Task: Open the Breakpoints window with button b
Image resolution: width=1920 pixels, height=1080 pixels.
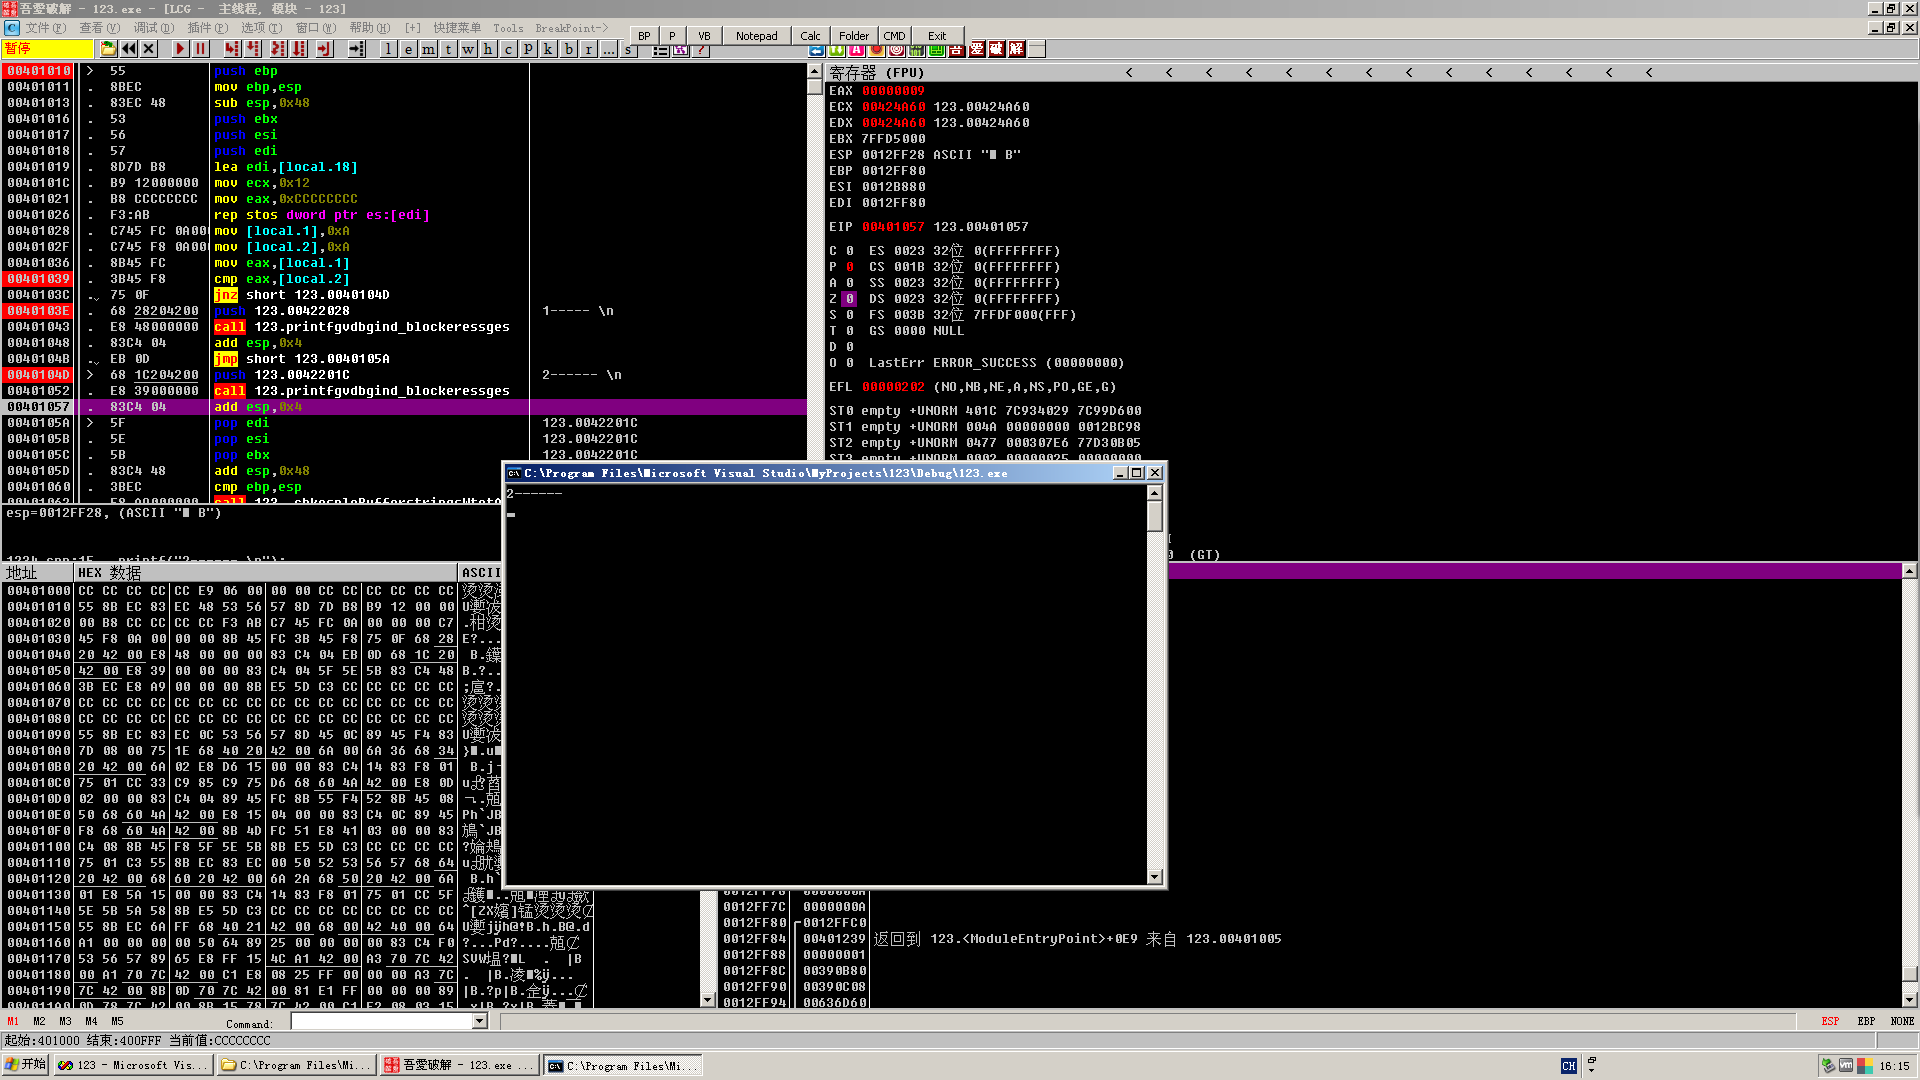Action: (x=568, y=49)
